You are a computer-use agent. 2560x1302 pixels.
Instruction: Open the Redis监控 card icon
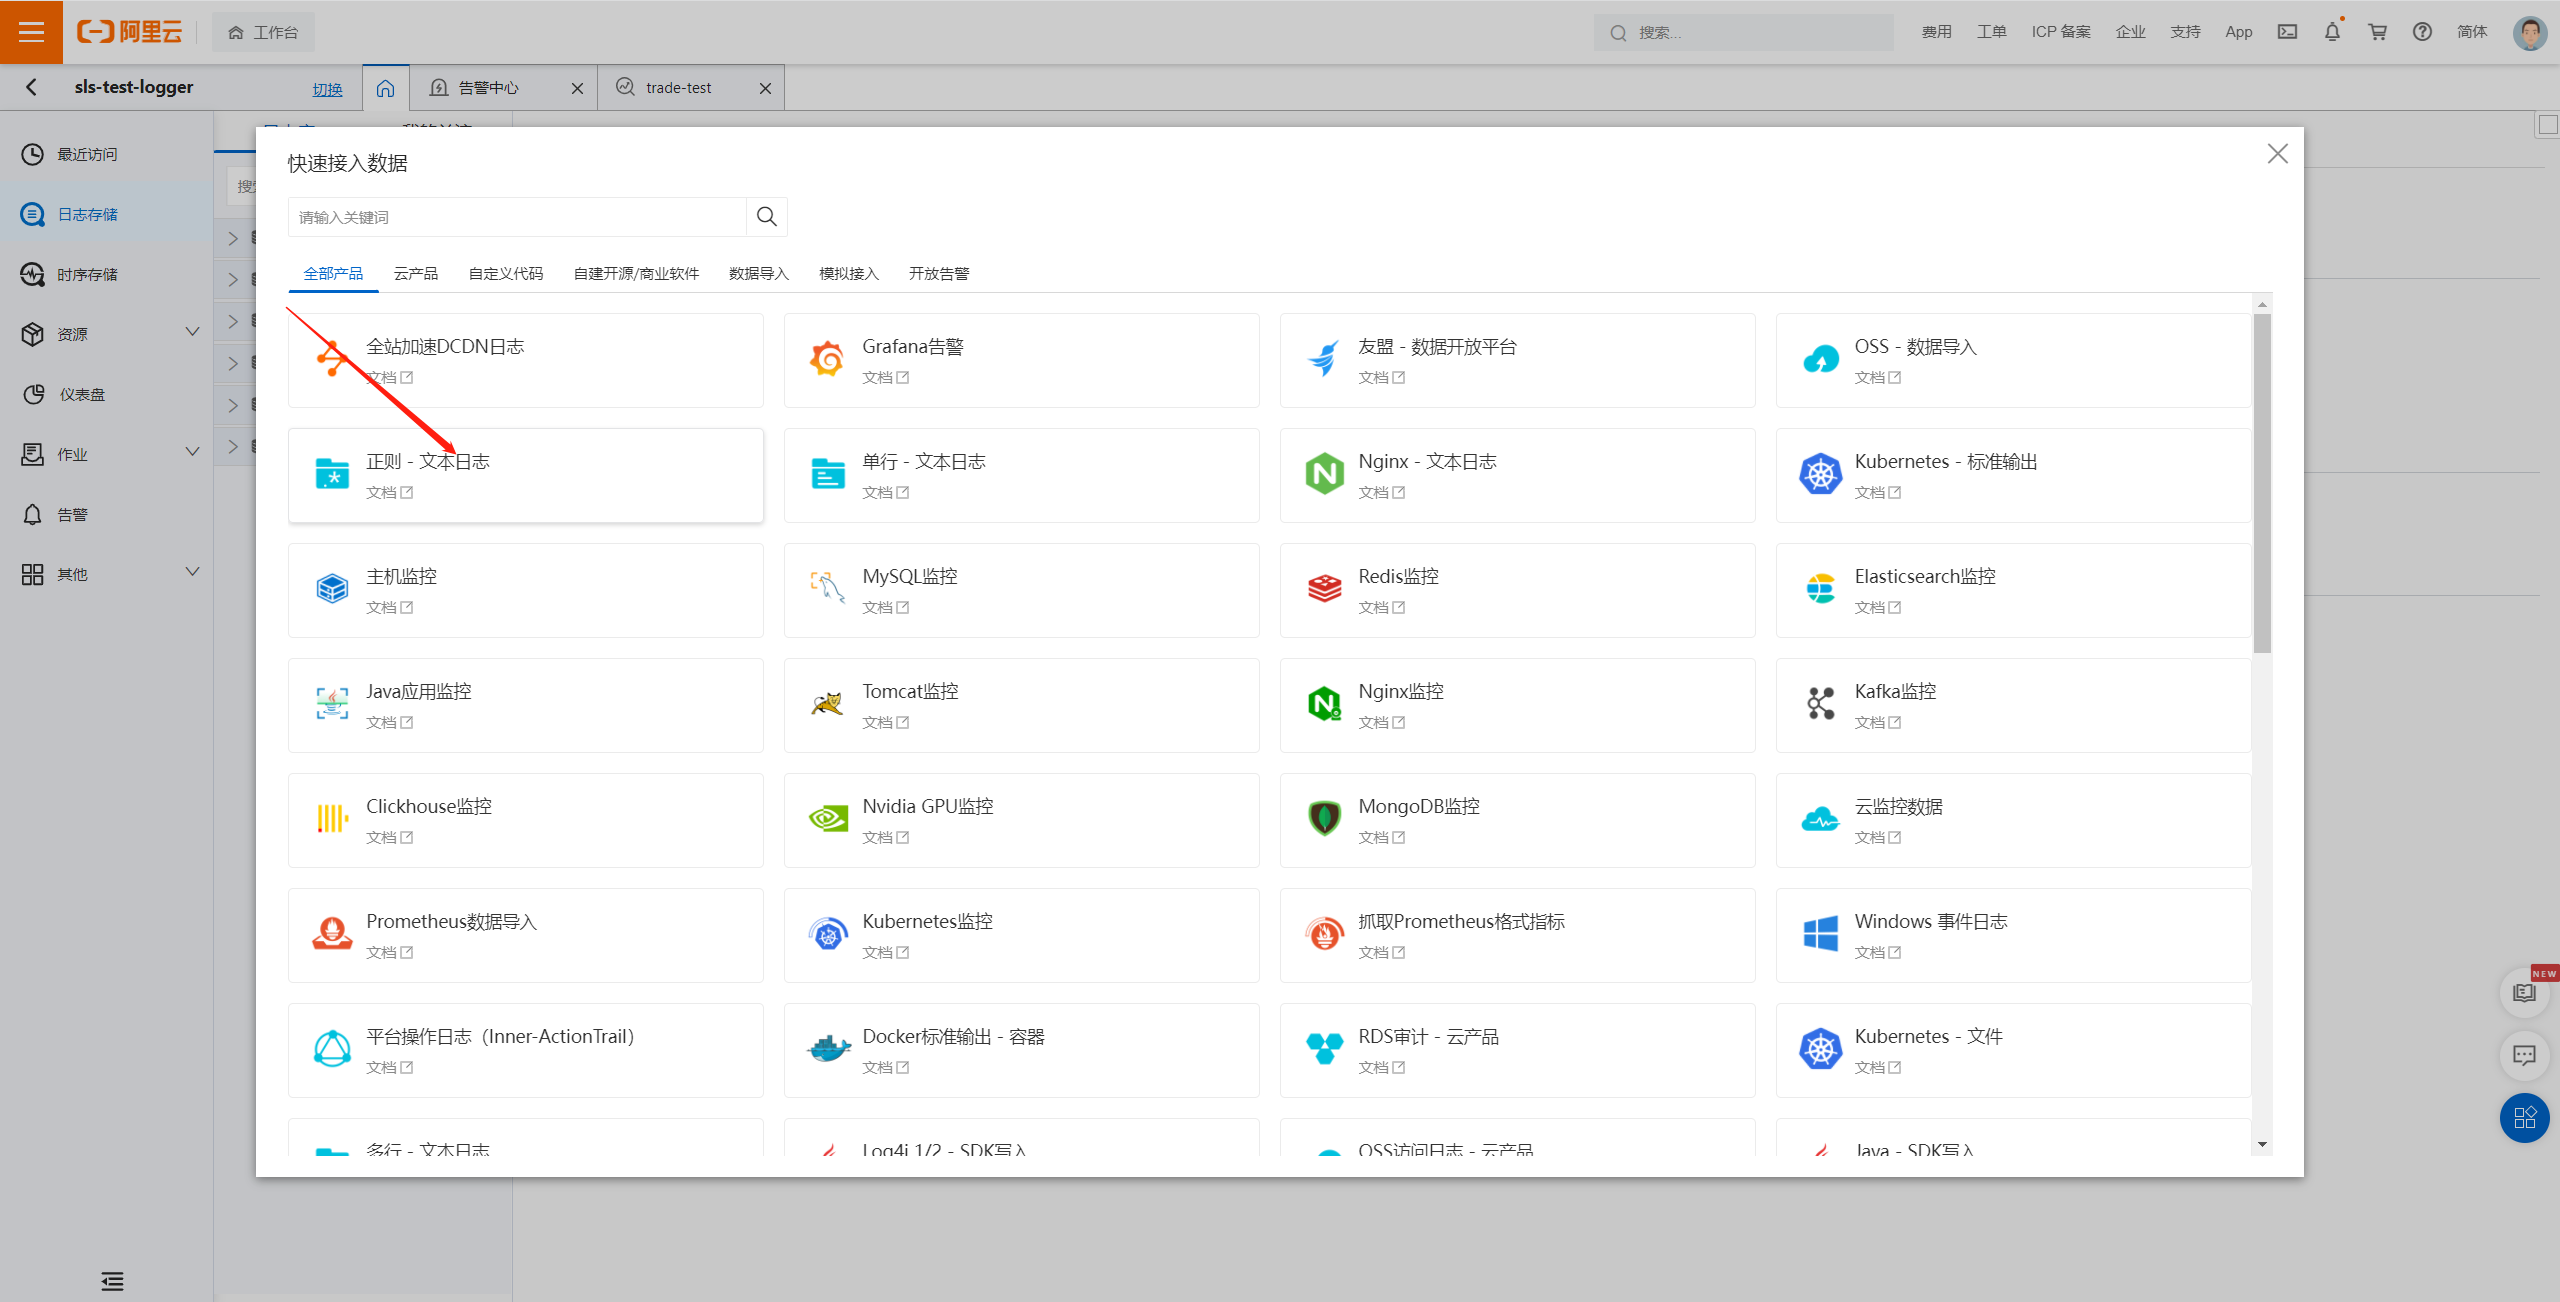pos(1324,589)
